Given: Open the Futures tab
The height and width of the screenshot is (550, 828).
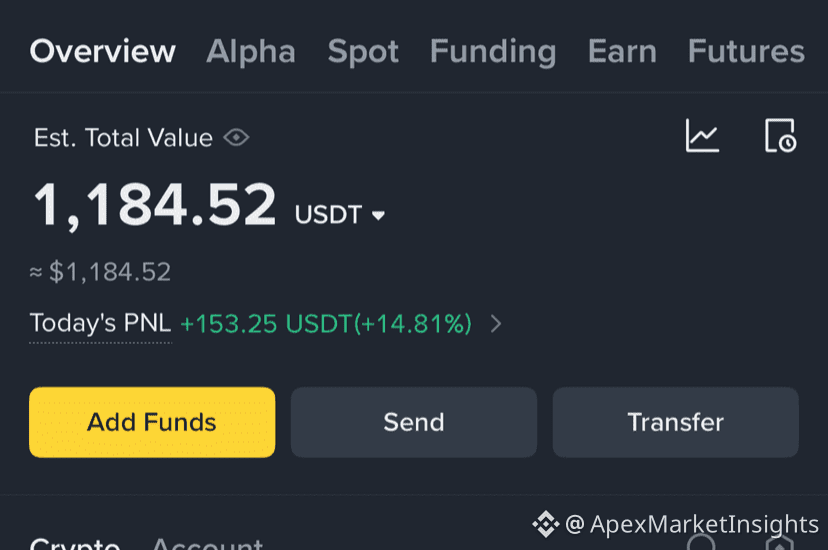Looking at the screenshot, I should pyautogui.click(x=746, y=51).
